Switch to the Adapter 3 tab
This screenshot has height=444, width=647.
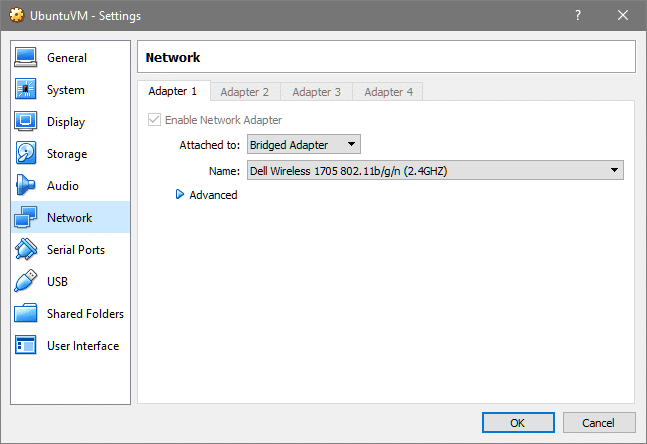click(x=316, y=92)
